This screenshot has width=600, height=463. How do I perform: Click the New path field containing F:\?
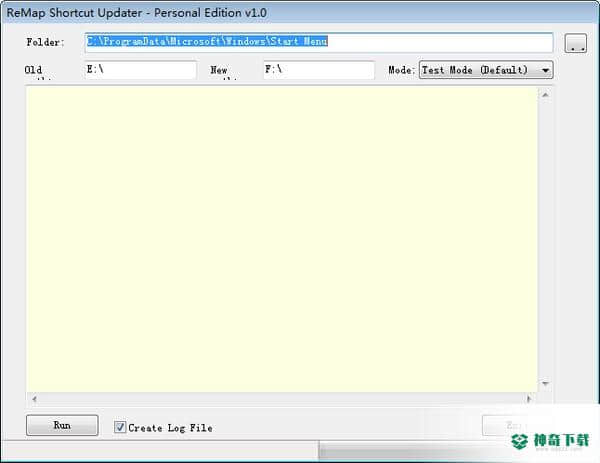tap(319, 70)
